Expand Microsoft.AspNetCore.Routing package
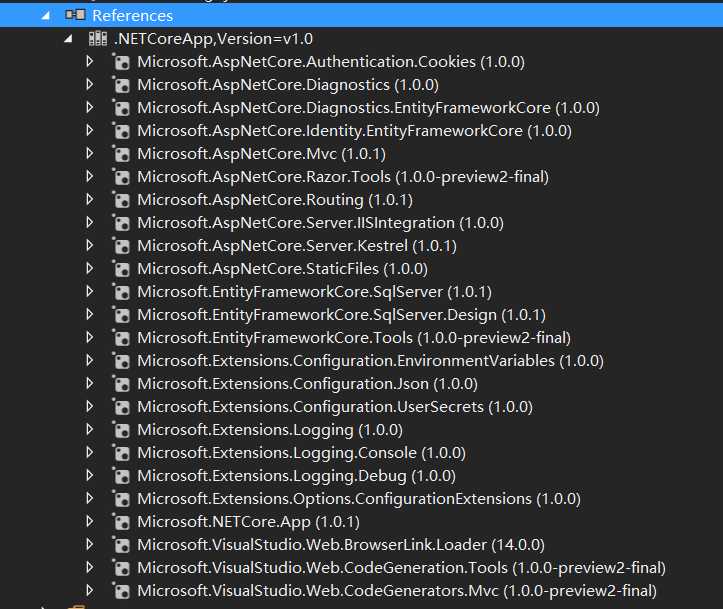The width and height of the screenshot is (723, 609). (90, 200)
